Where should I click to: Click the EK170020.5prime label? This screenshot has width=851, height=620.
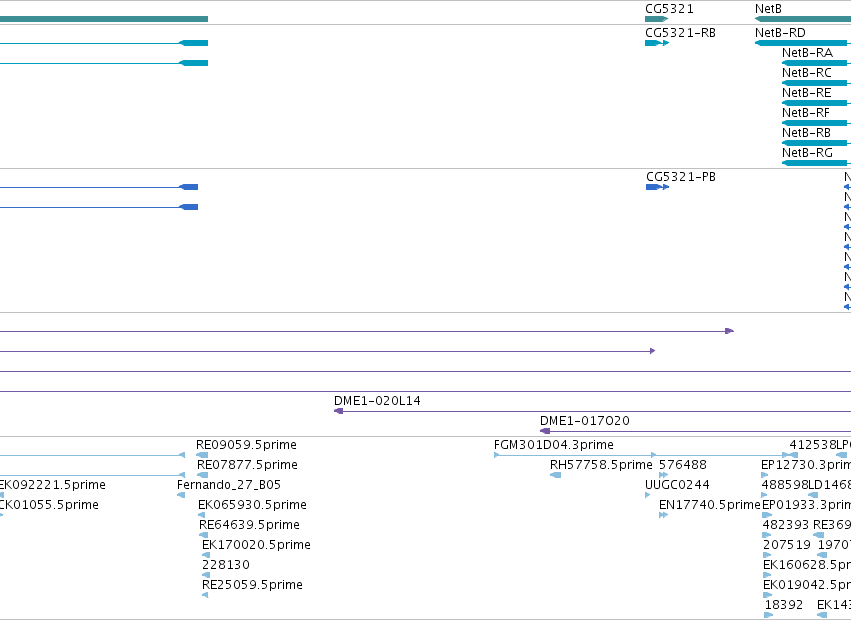[256, 545]
